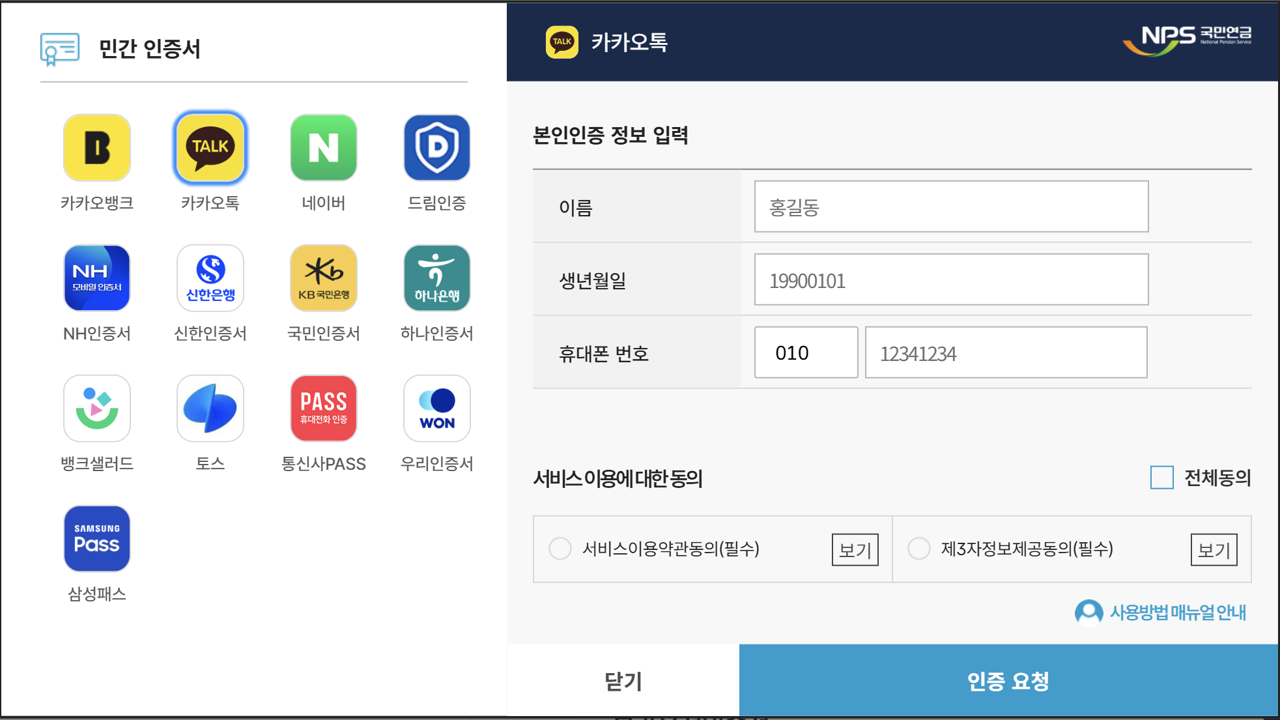The image size is (1280, 720).
Task: View the 서비스이용약관동의 terms with 보기
Action: point(855,550)
